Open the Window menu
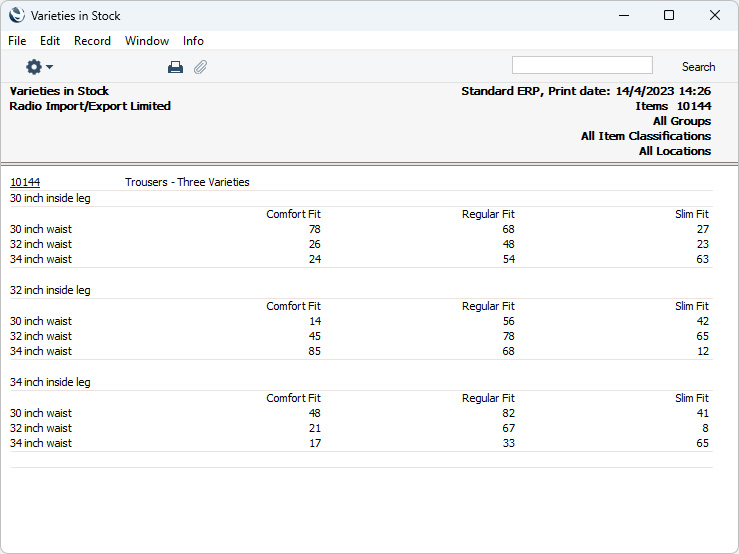This screenshot has height=554, width=739. point(147,41)
